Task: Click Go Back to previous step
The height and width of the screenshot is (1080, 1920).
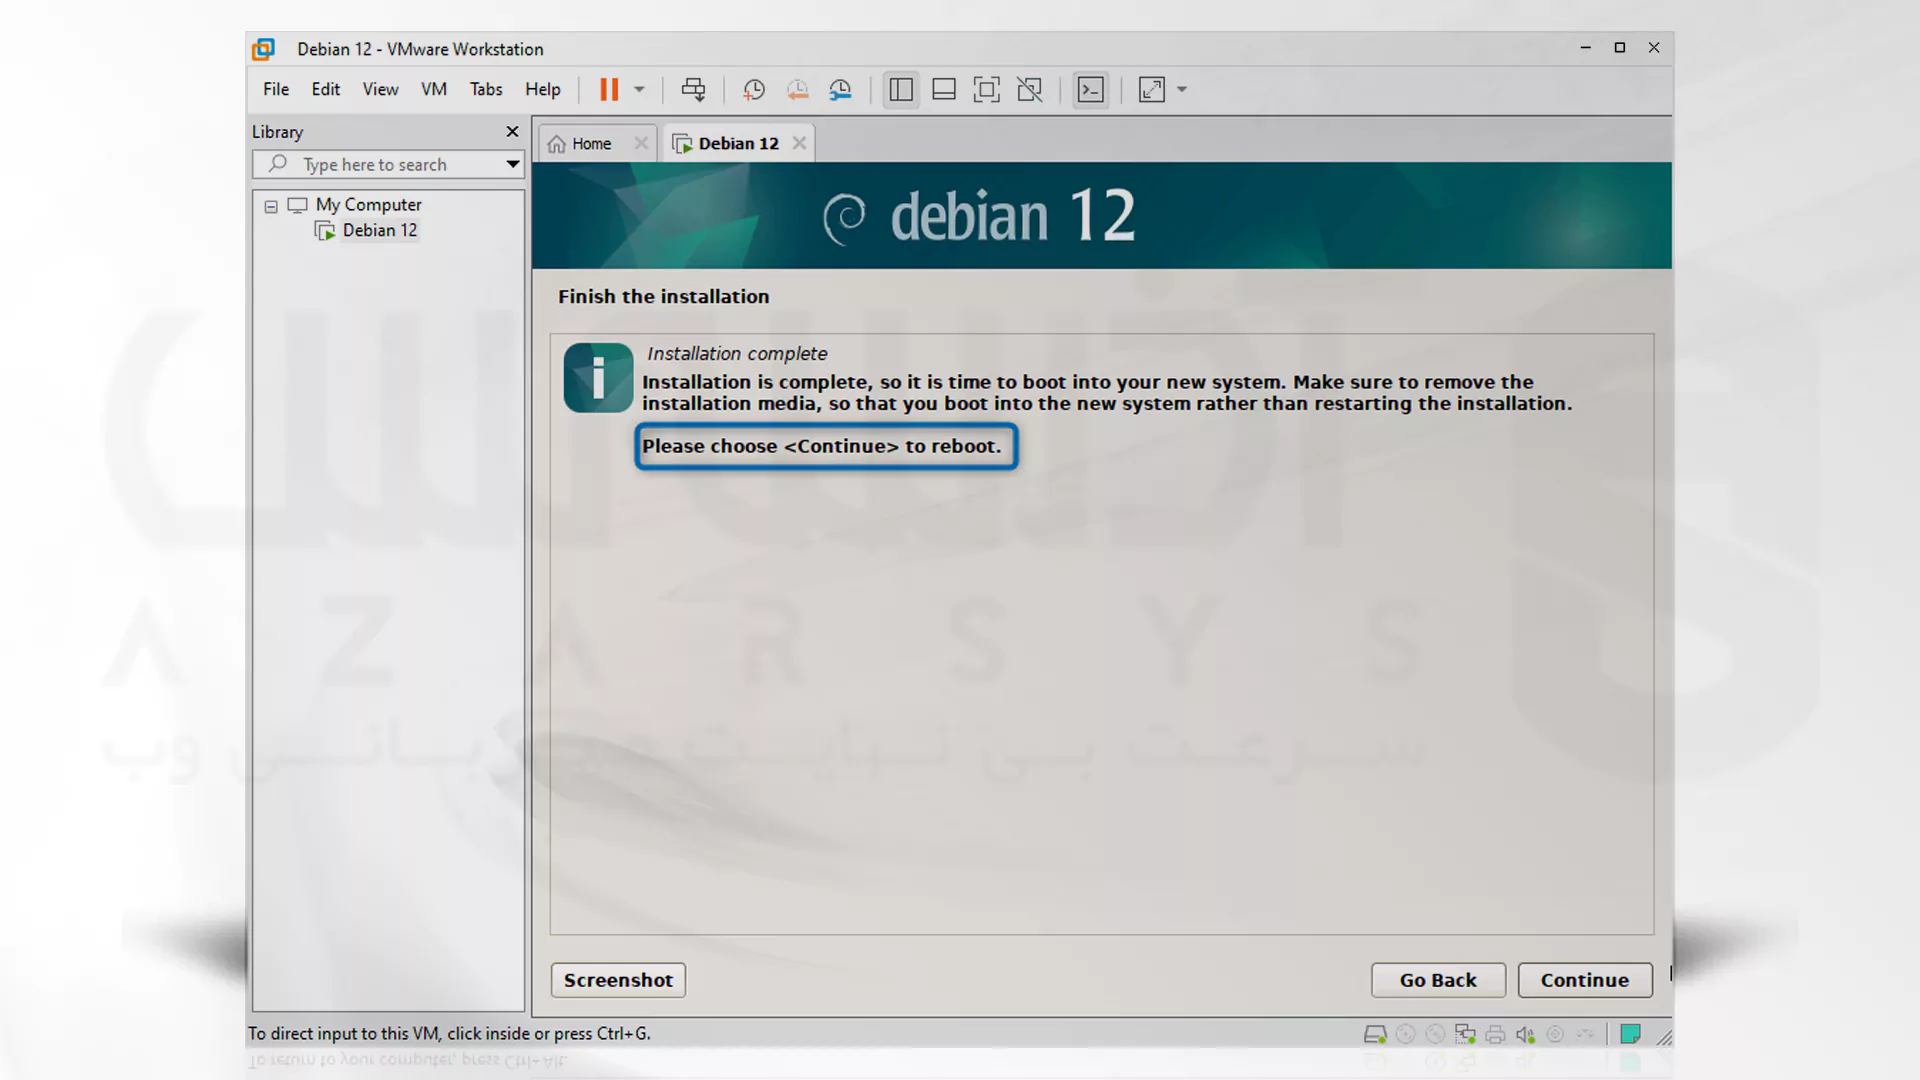Action: (1437, 980)
